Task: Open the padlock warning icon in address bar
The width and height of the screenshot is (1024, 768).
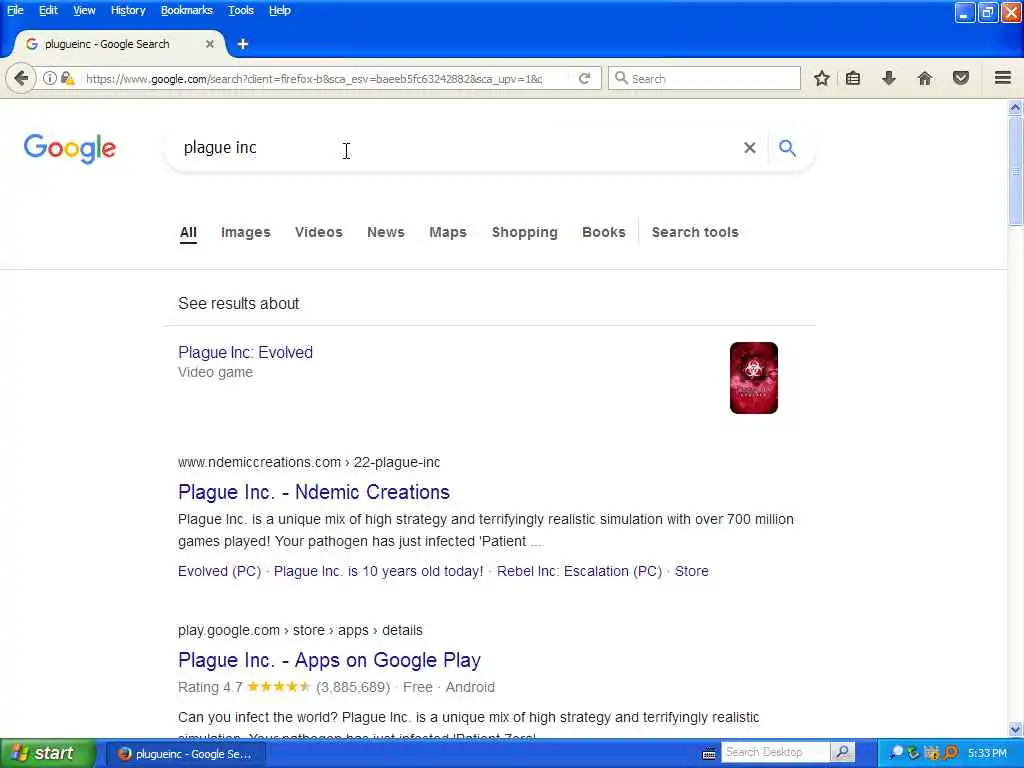Action: pos(67,78)
